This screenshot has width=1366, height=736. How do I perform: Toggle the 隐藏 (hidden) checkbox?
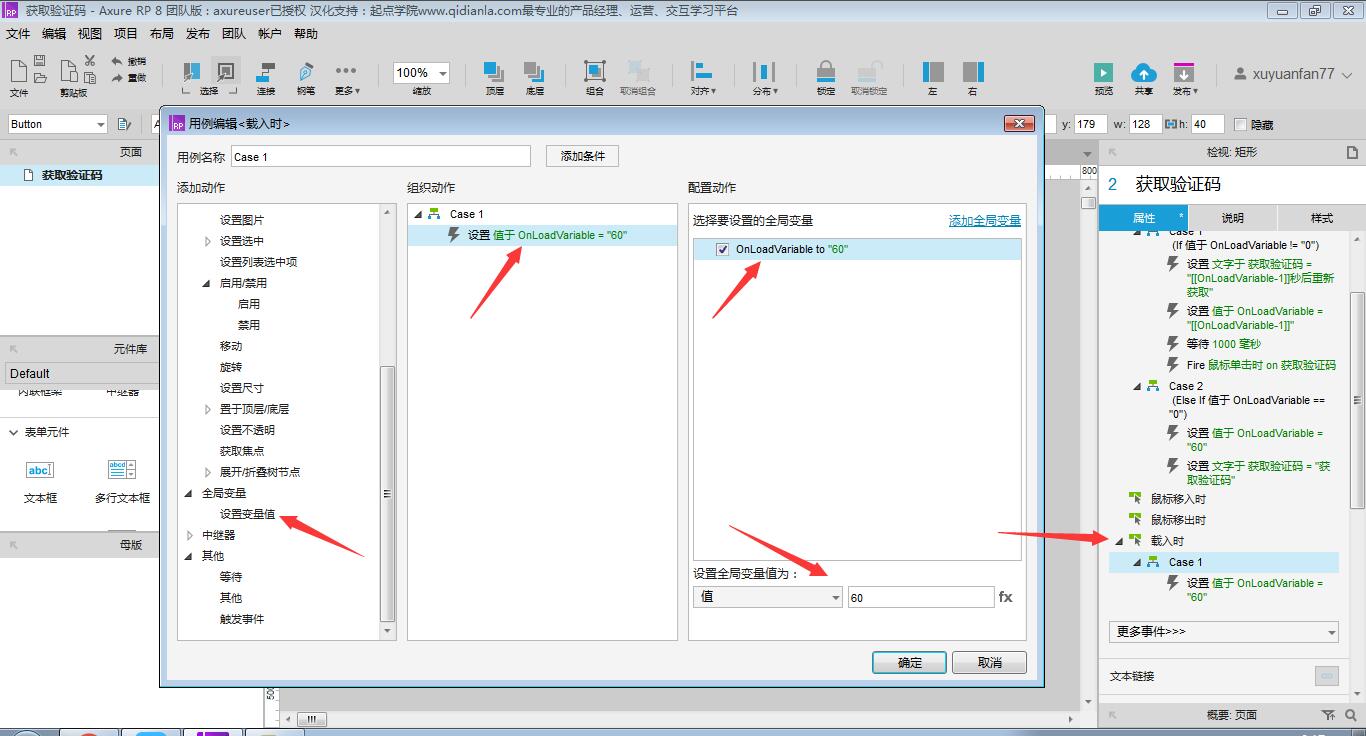point(1241,125)
